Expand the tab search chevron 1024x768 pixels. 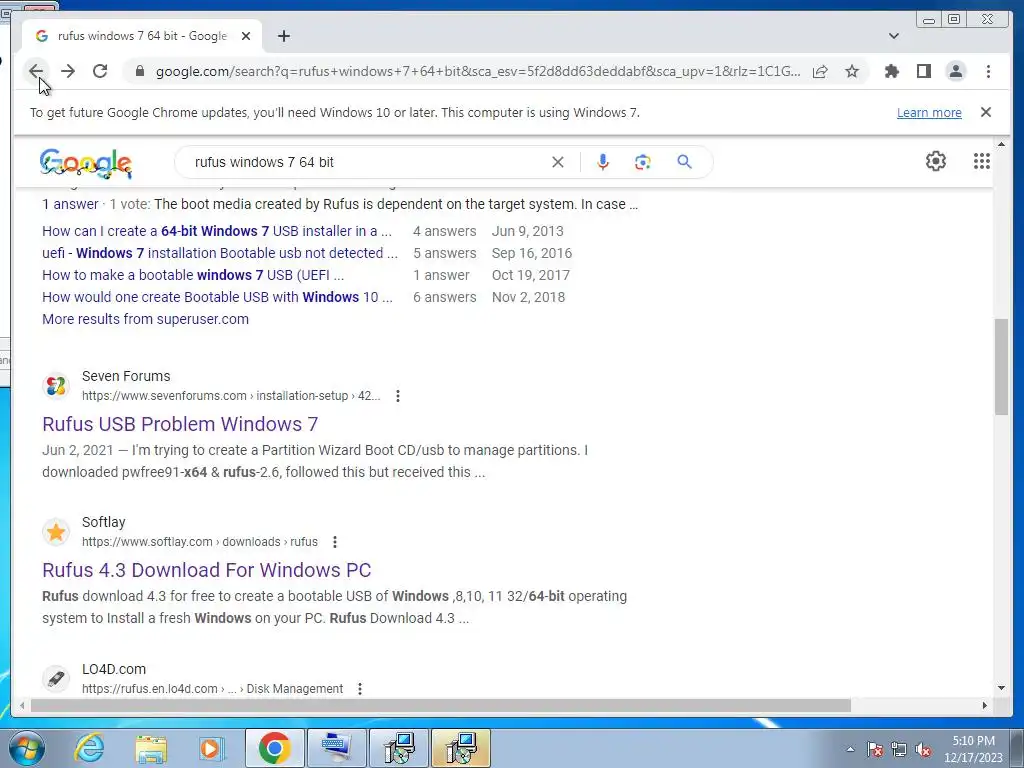coord(893,36)
